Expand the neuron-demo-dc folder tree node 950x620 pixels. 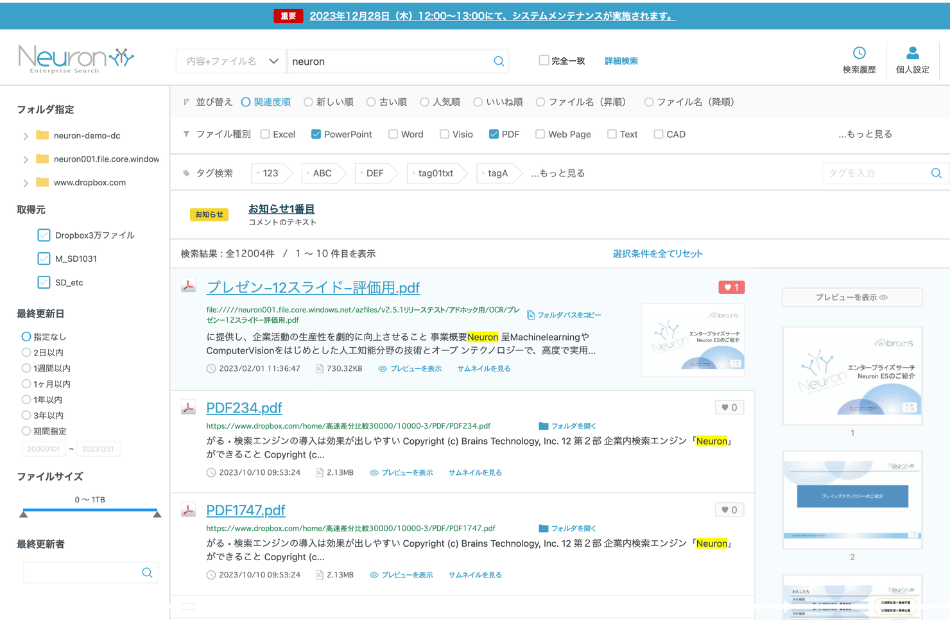point(25,135)
